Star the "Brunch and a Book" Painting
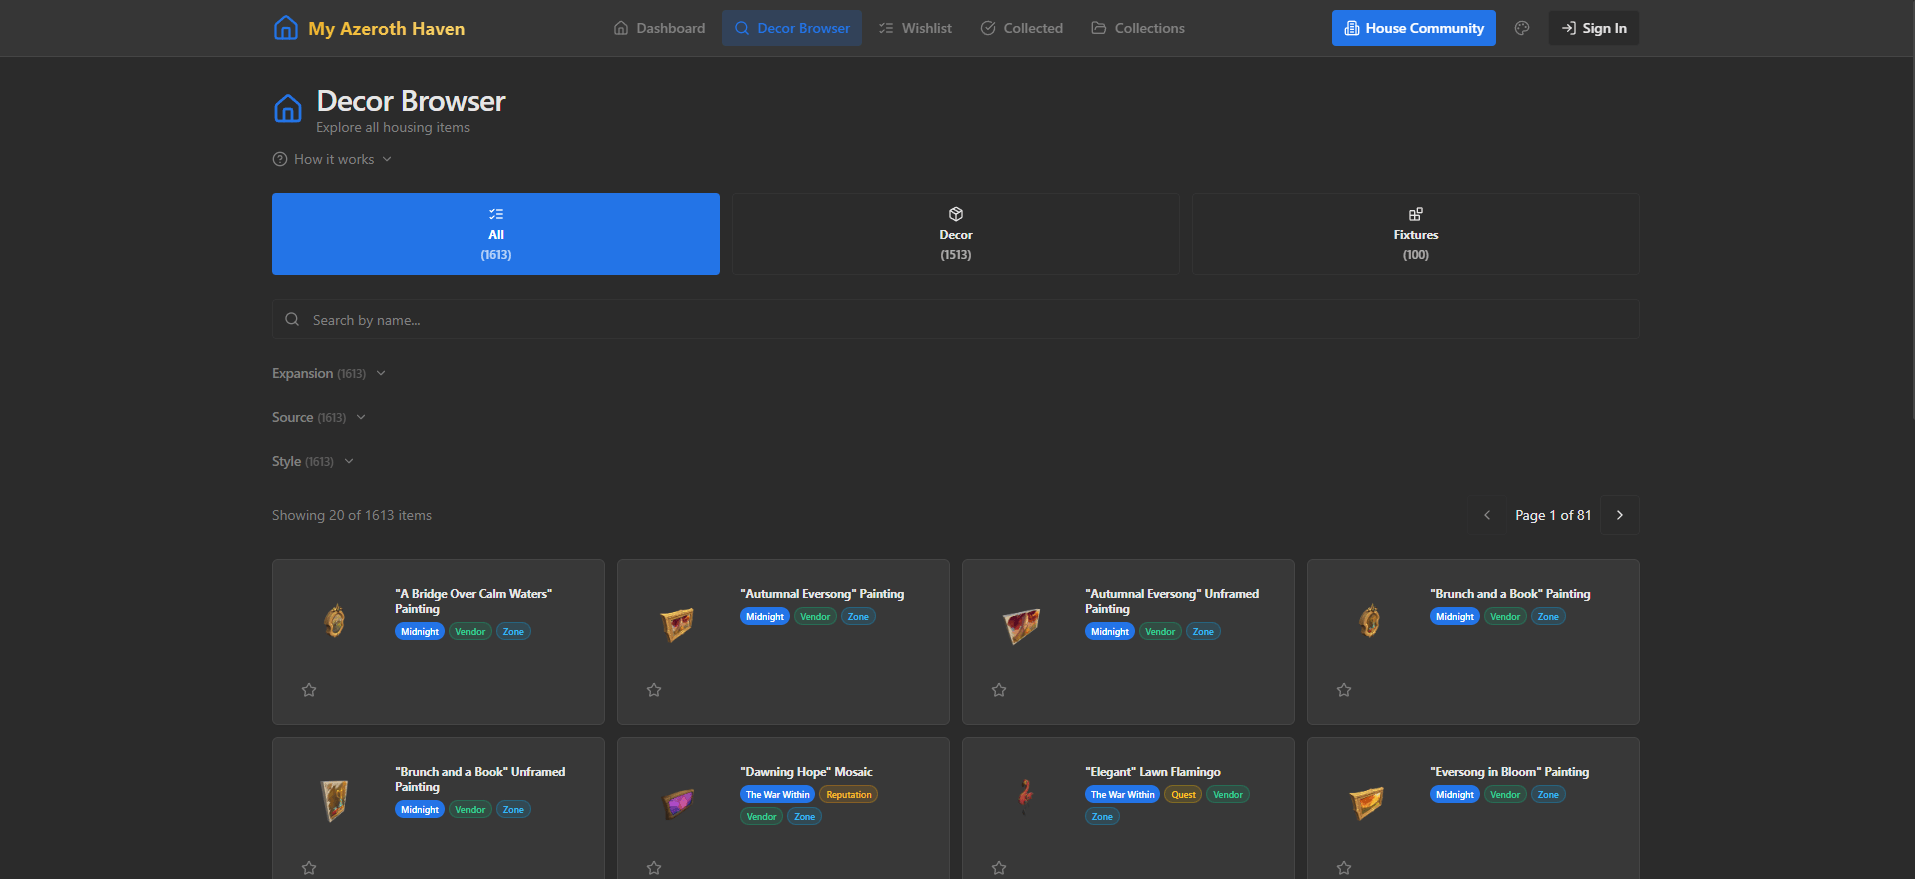This screenshot has height=879, width=1915. (1344, 690)
